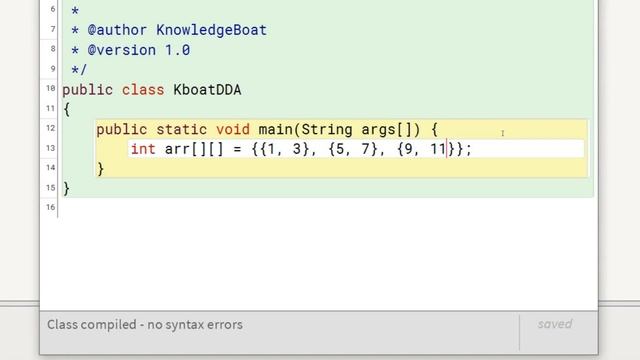Click the class name 'KboatDDA'

[x=207, y=90]
